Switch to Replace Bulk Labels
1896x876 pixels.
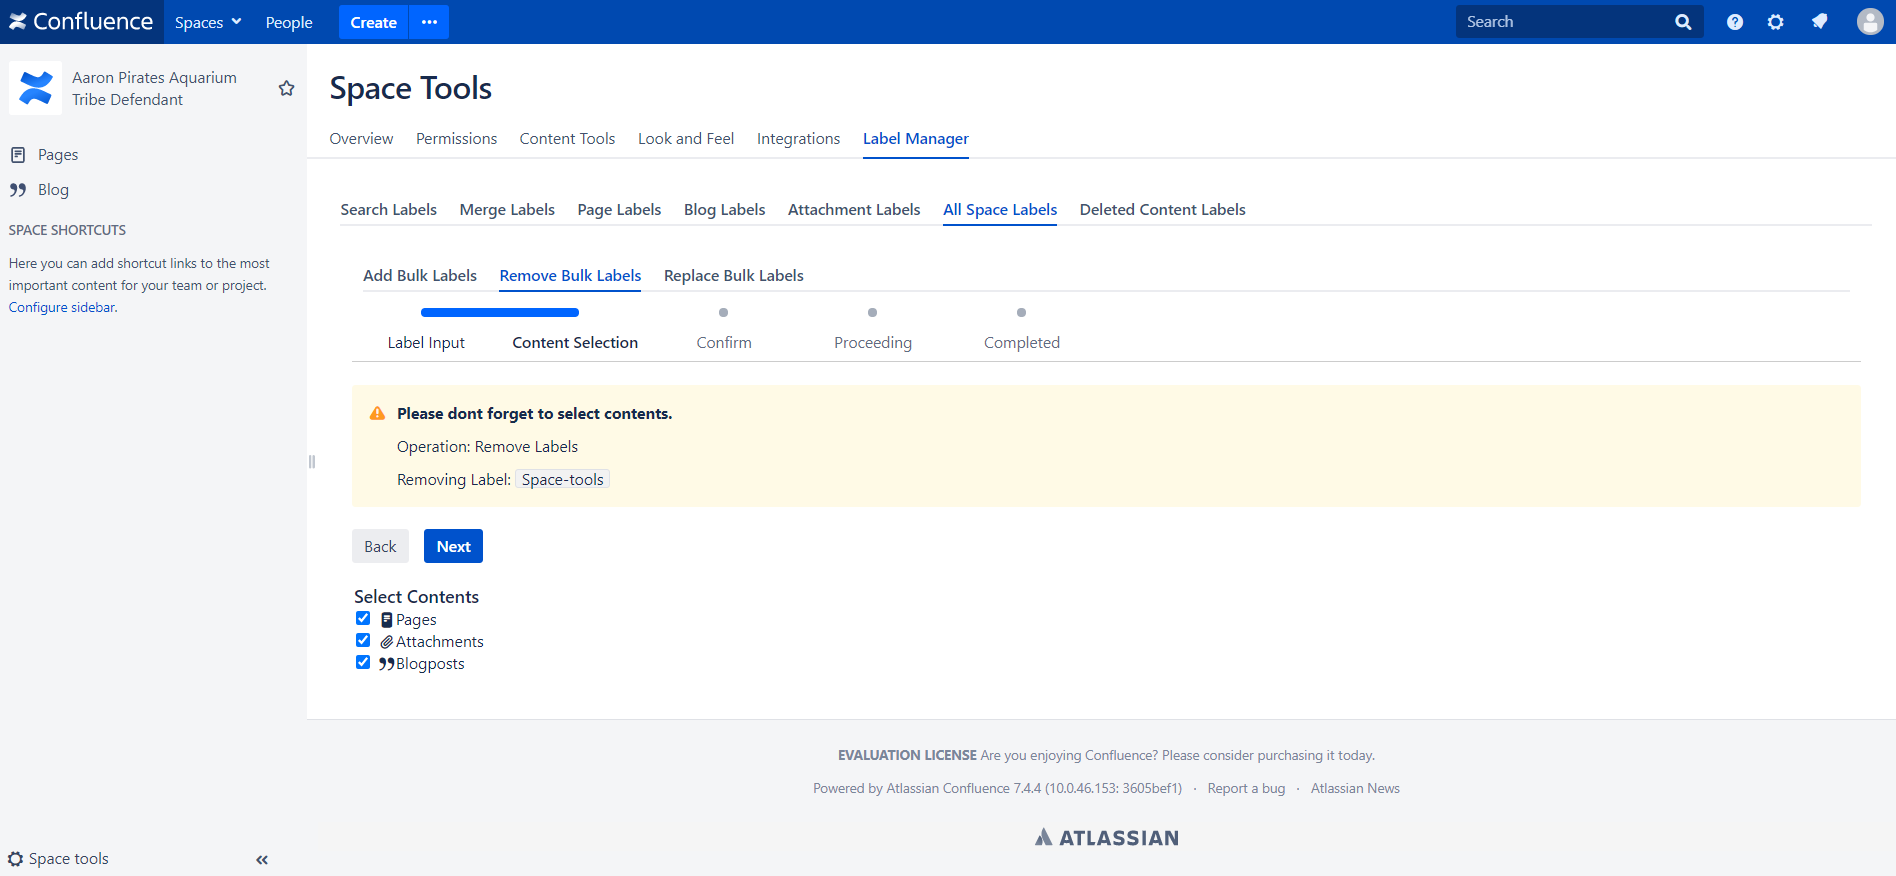[734, 276]
